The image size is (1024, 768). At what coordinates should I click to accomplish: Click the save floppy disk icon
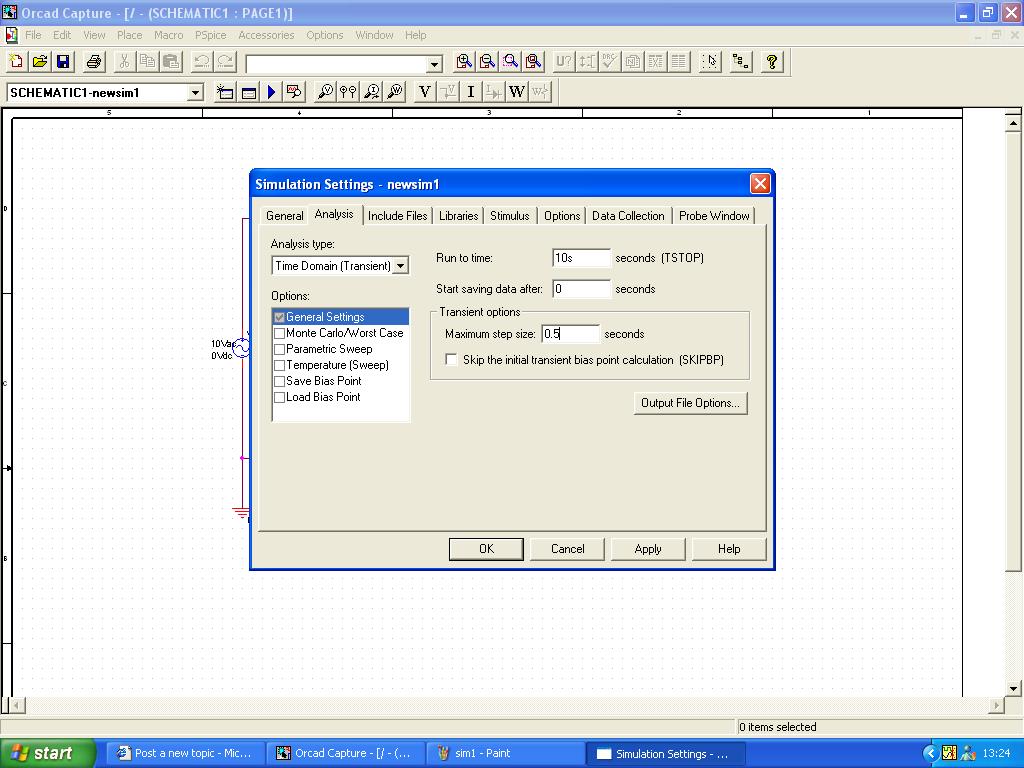[x=63, y=61]
